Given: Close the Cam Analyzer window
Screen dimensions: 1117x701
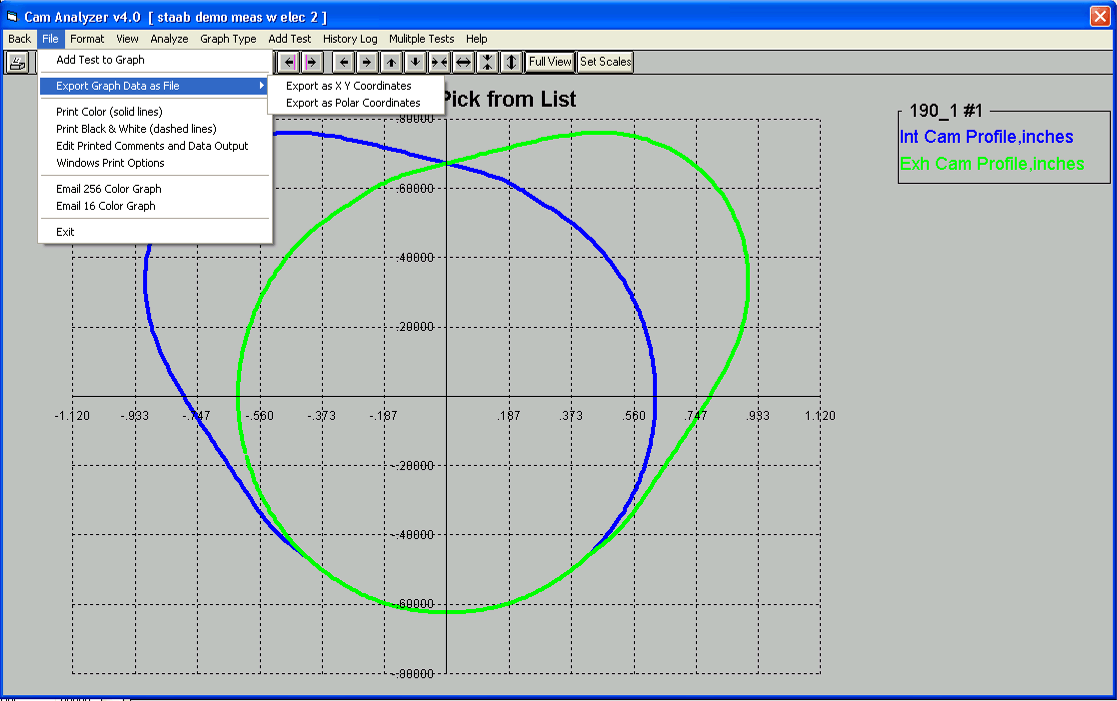Looking at the screenshot, I should click(1100, 16).
